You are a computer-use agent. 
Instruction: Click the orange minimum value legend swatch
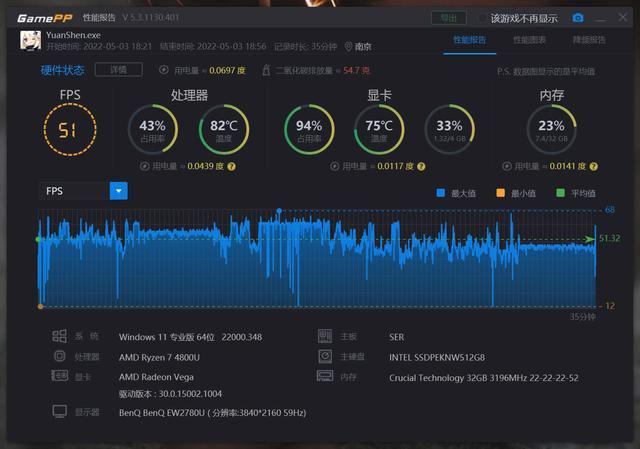pyautogui.click(x=500, y=193)
